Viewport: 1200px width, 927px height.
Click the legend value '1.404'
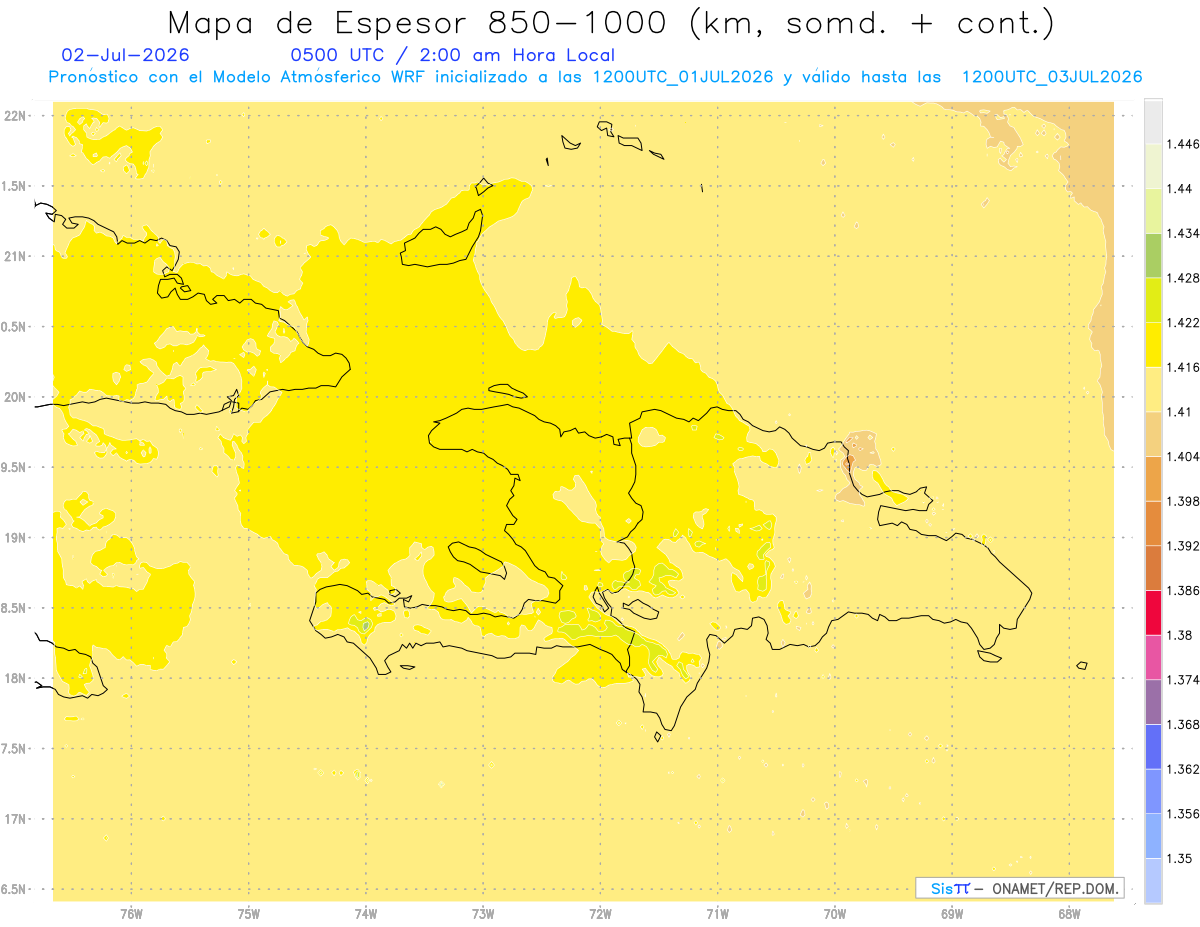tap(1183, 456)
